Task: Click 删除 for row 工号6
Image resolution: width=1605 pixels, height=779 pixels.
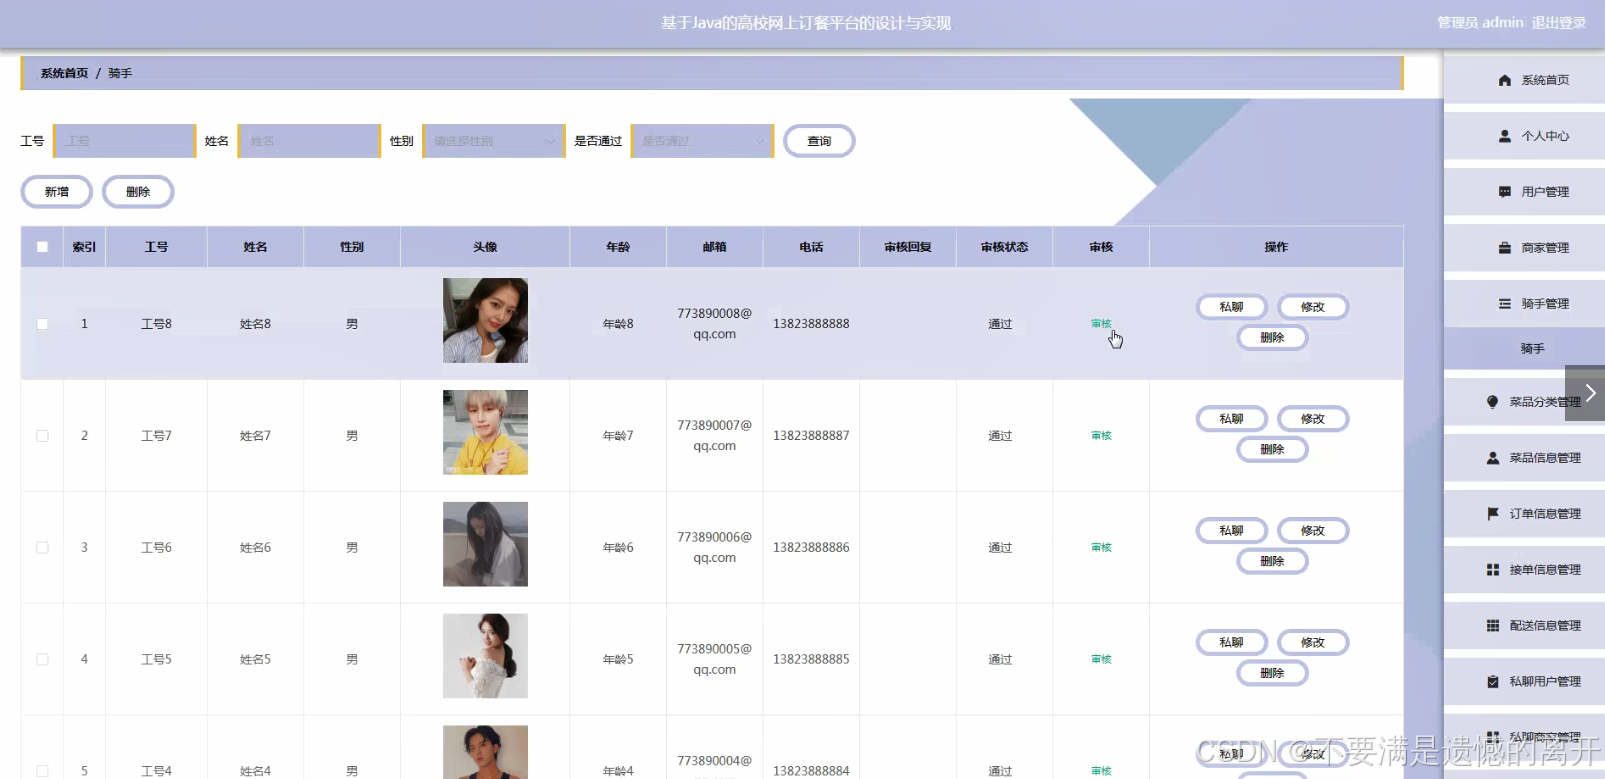Action: 1272,562
